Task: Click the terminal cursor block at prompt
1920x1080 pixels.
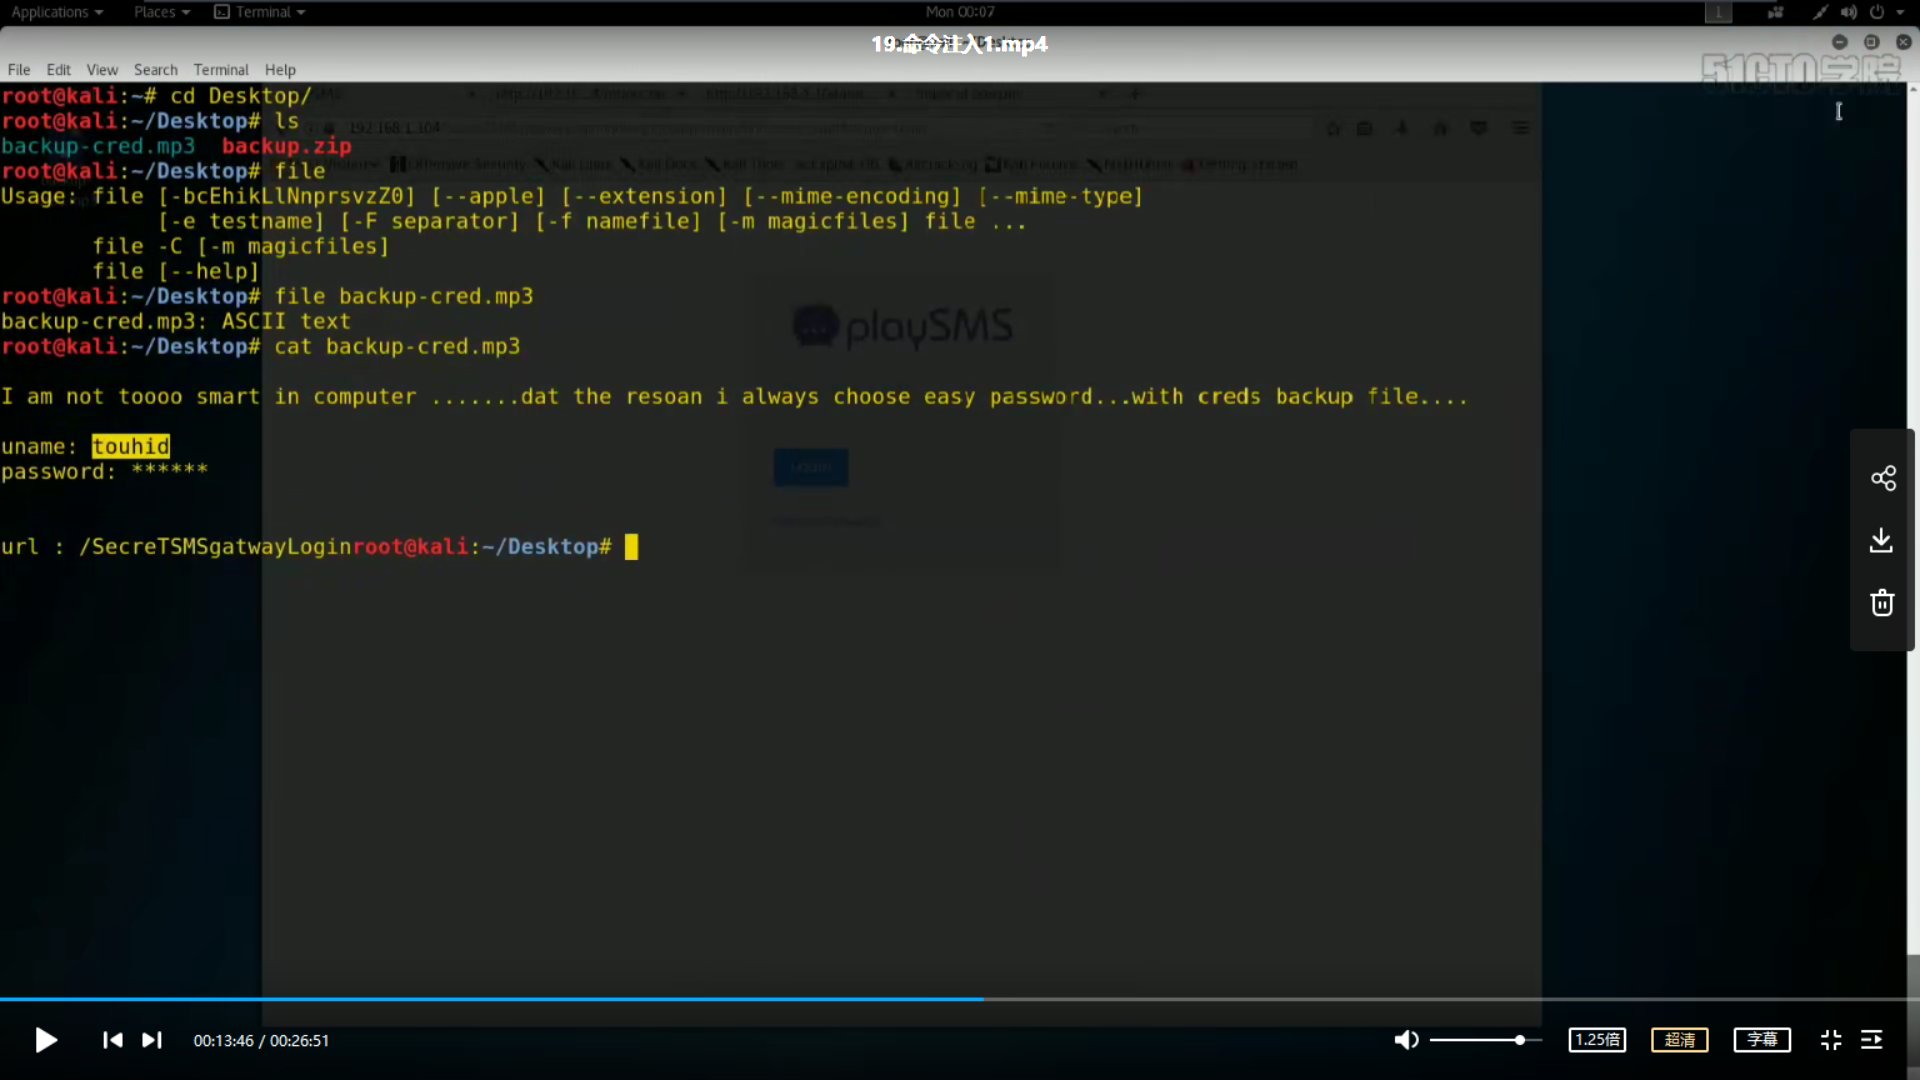Action: point(631,547)
